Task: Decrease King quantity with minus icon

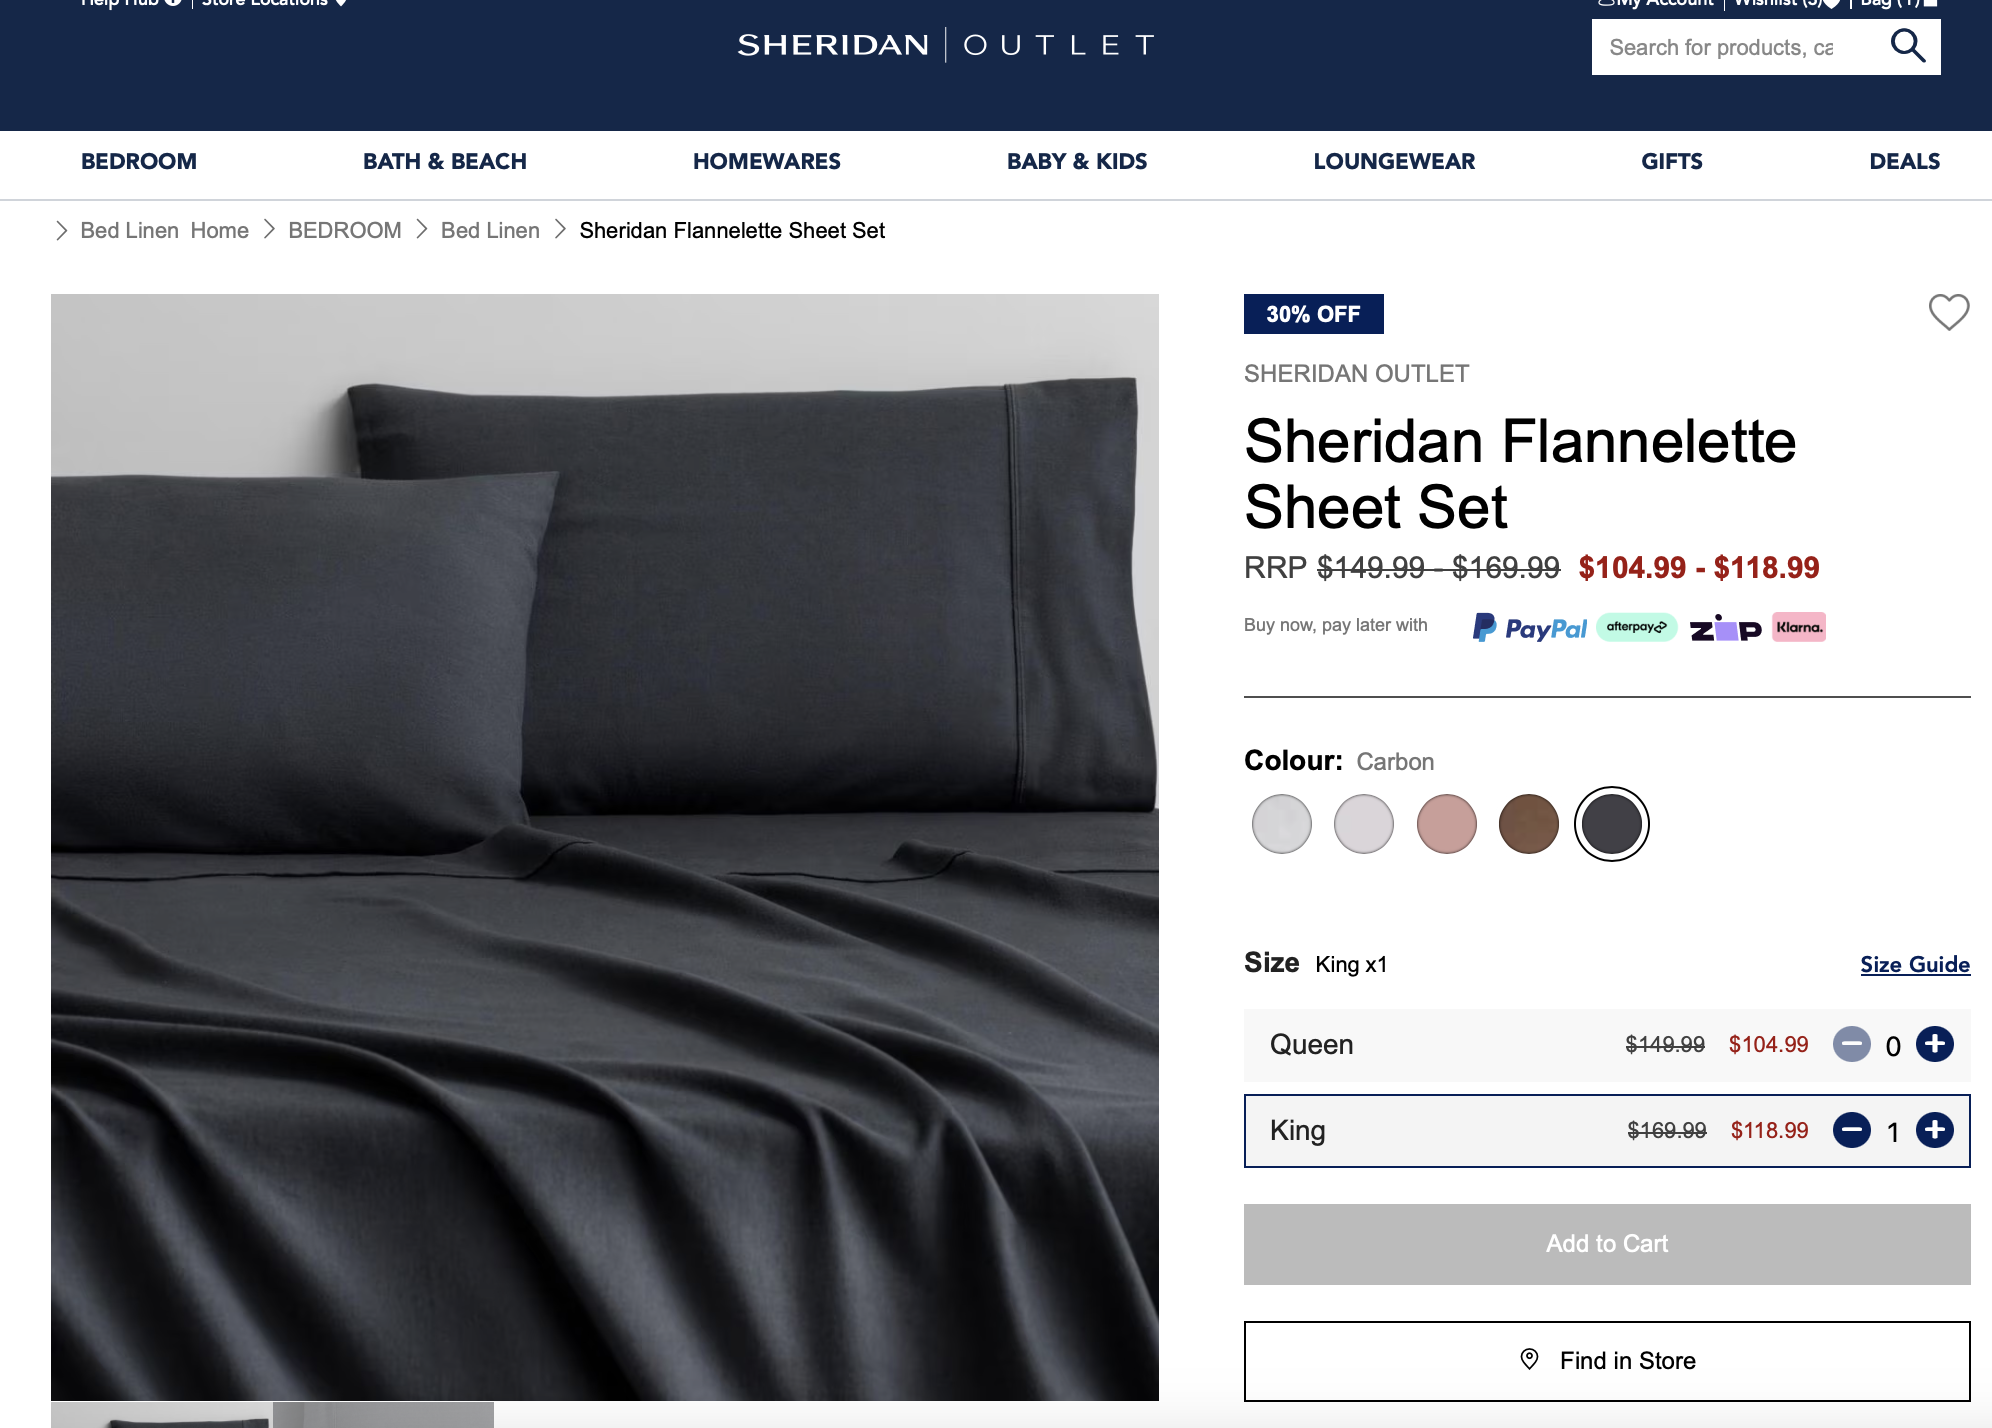Action: click(x=1851, y=1130)
